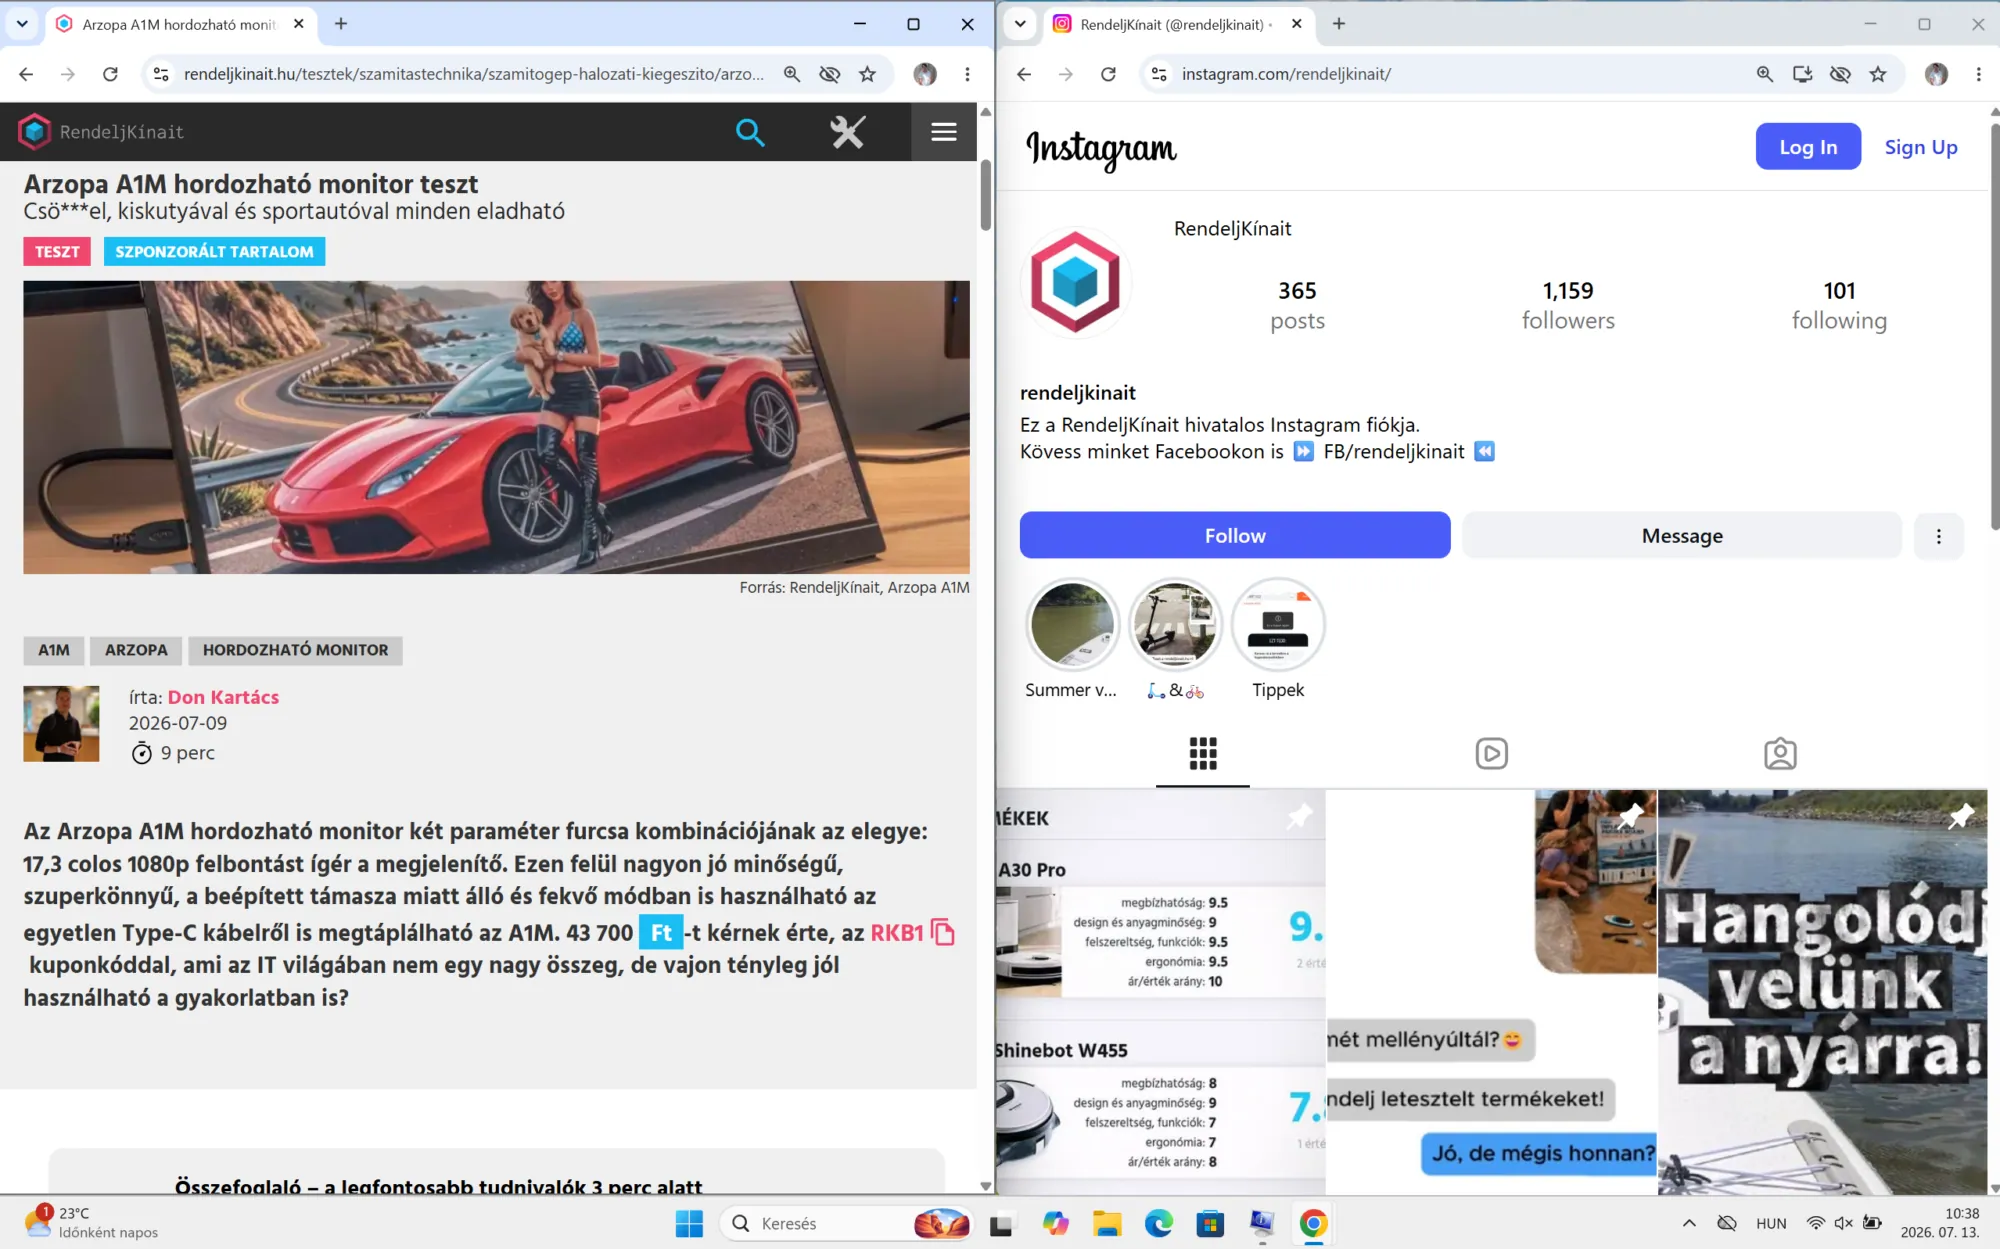
Task: Click the Instagram Log In button
Action: pos(1808,147)
